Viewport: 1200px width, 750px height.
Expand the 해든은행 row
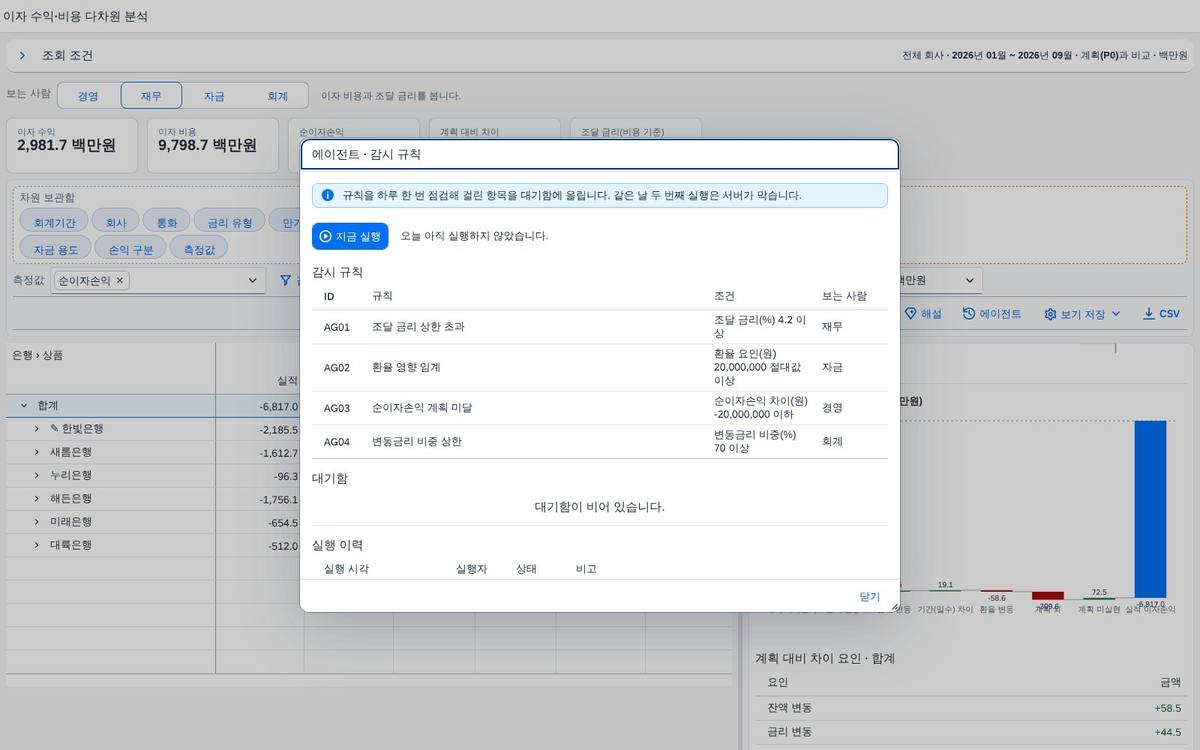pyautogui.click(x=36, y=499)
